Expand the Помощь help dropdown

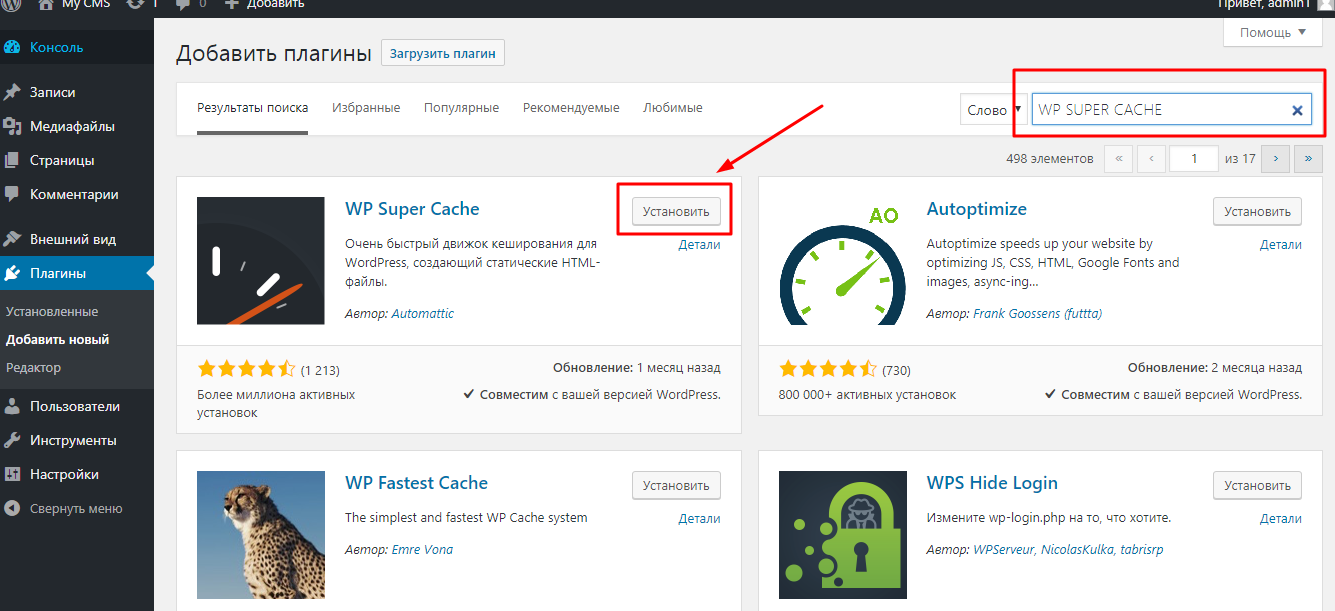(x=1273, y=33)
